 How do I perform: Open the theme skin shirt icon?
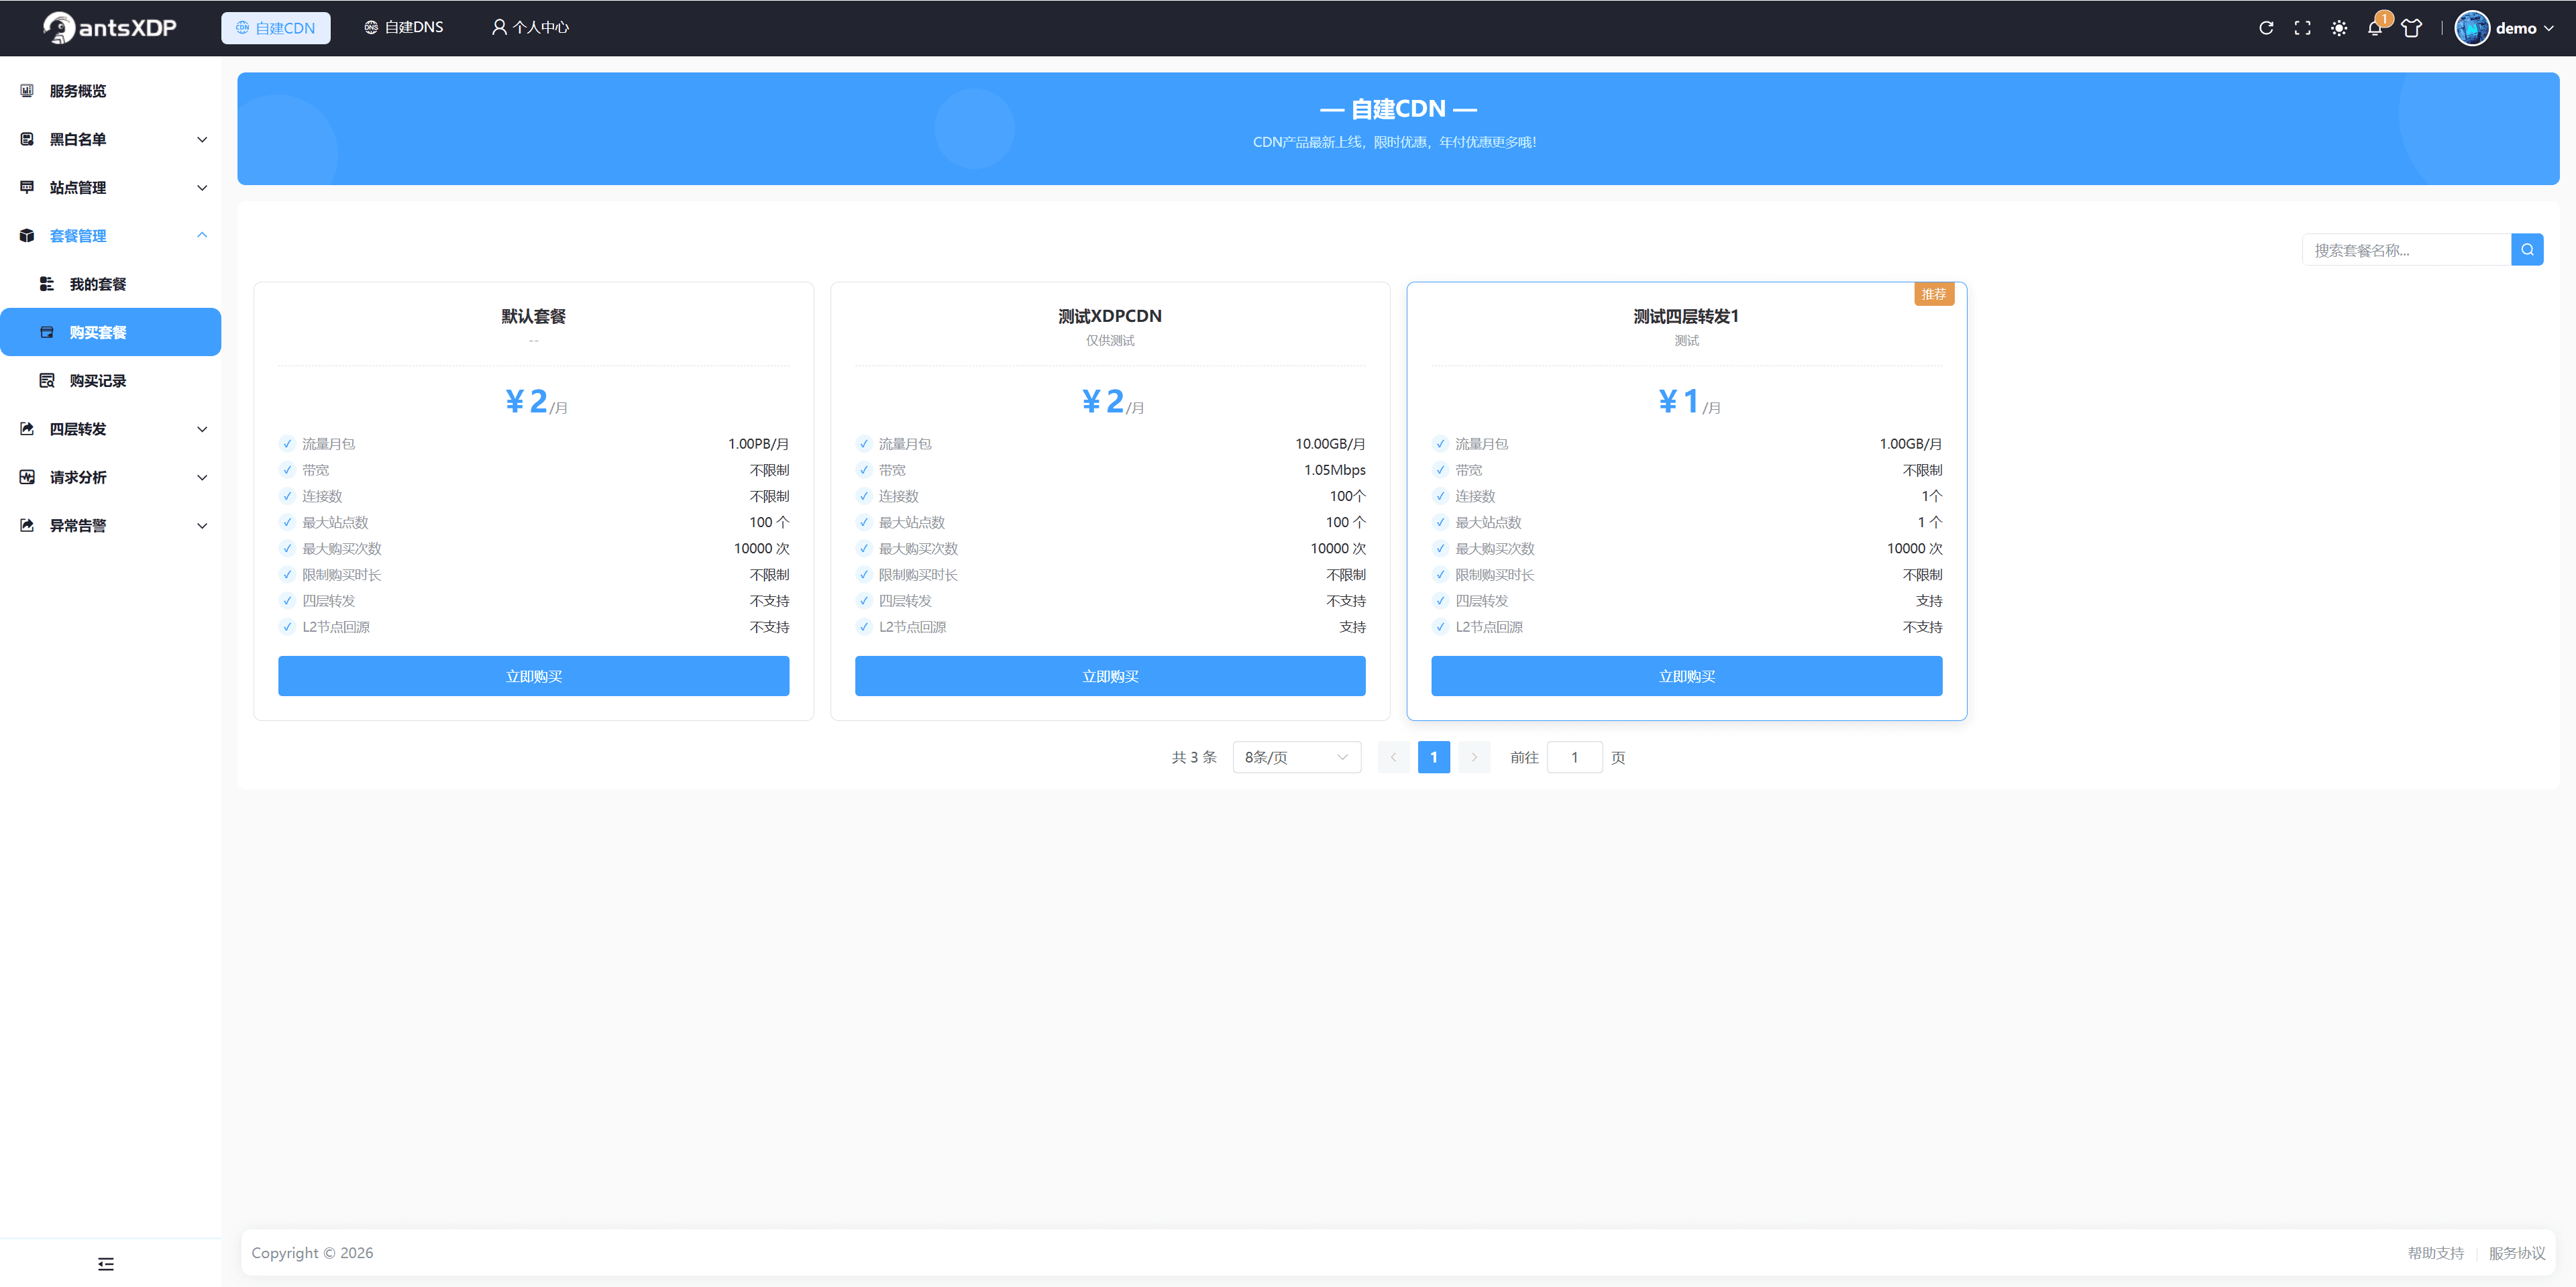pos(2411,28)
